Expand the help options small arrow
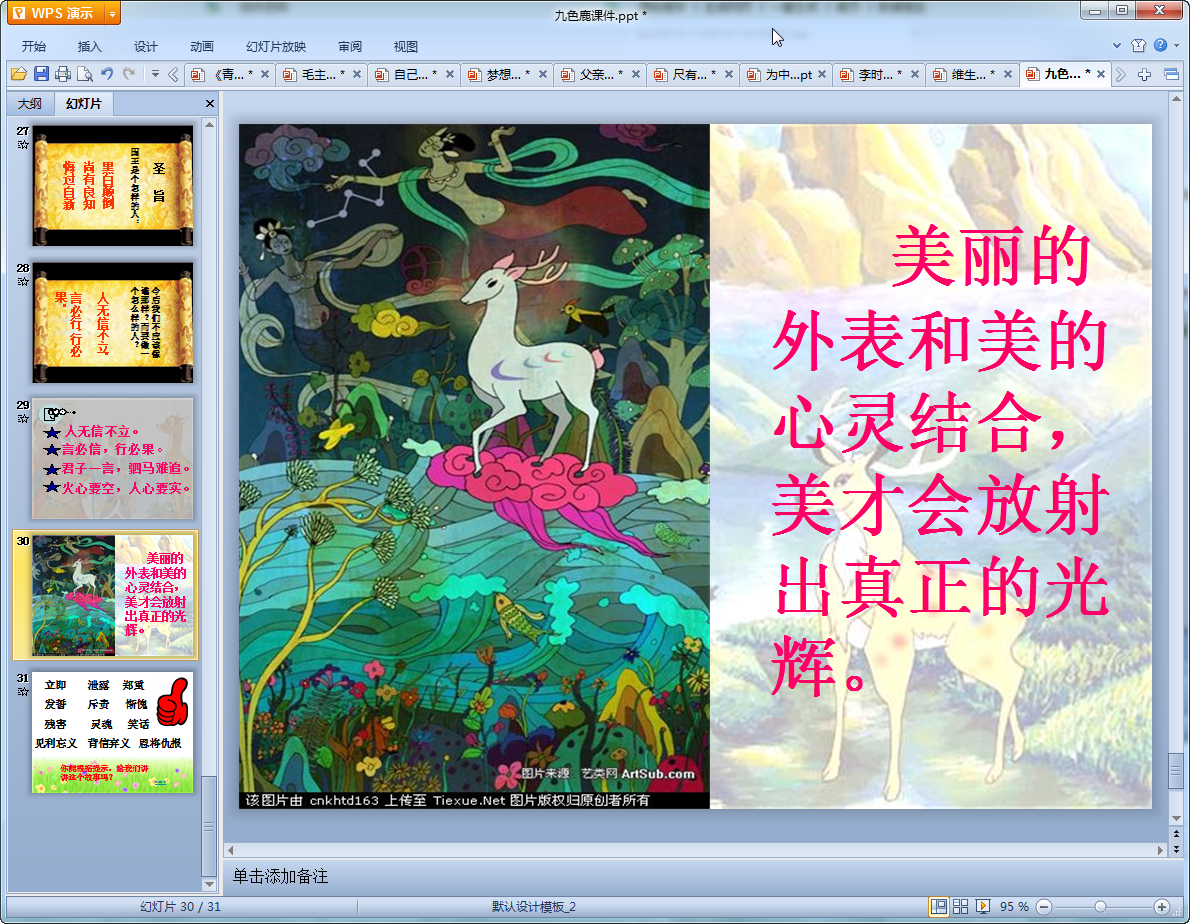1190x924 pixels. [1176, 46]
